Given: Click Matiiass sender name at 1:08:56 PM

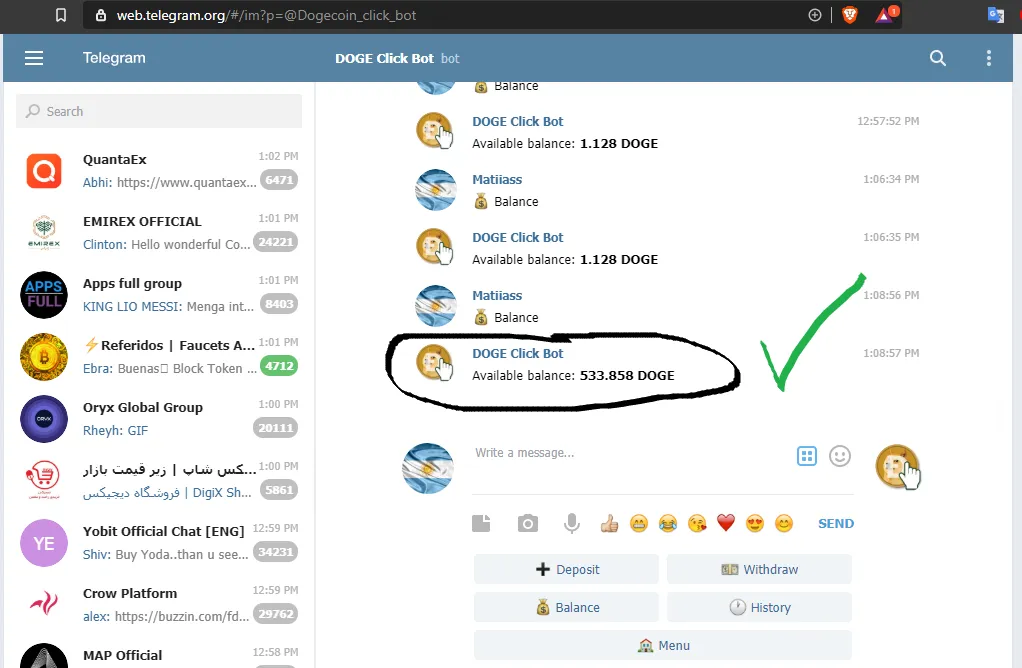Looking at the screenshot, I should pos(497,295).
